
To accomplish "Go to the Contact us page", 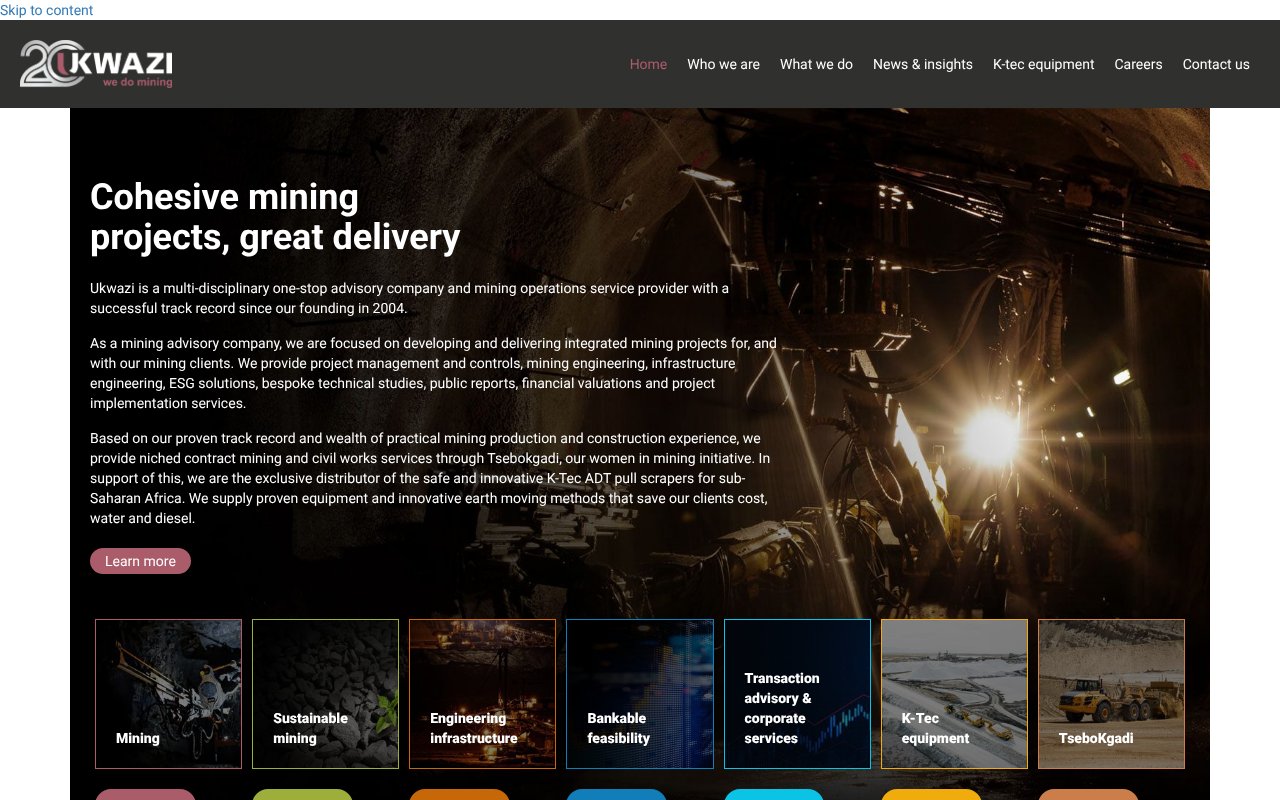I will (x=1216, y=64).
